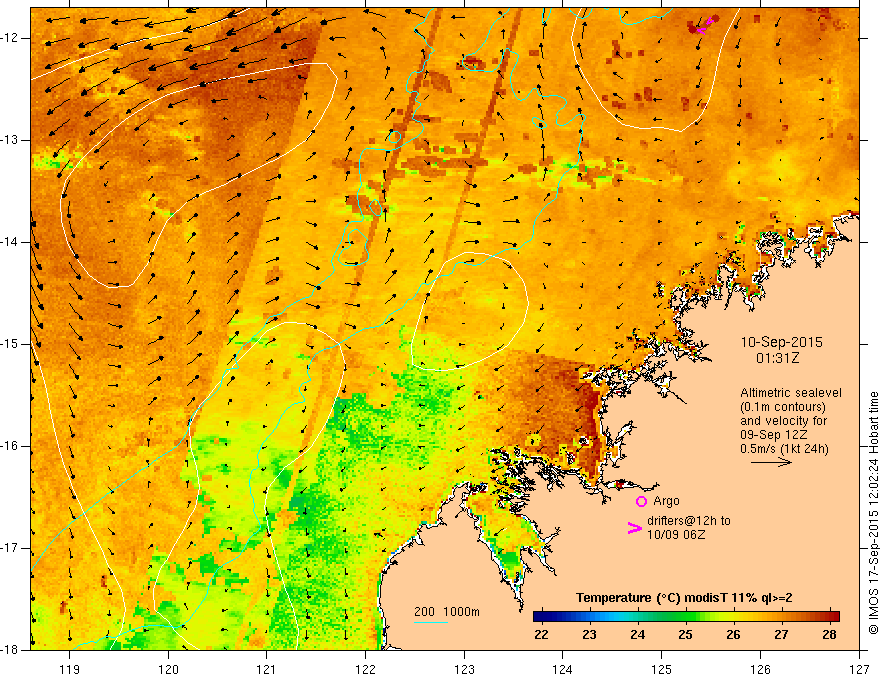Select the "01:31Z" time text
880x680 pixels.
(x=777, y=358)
